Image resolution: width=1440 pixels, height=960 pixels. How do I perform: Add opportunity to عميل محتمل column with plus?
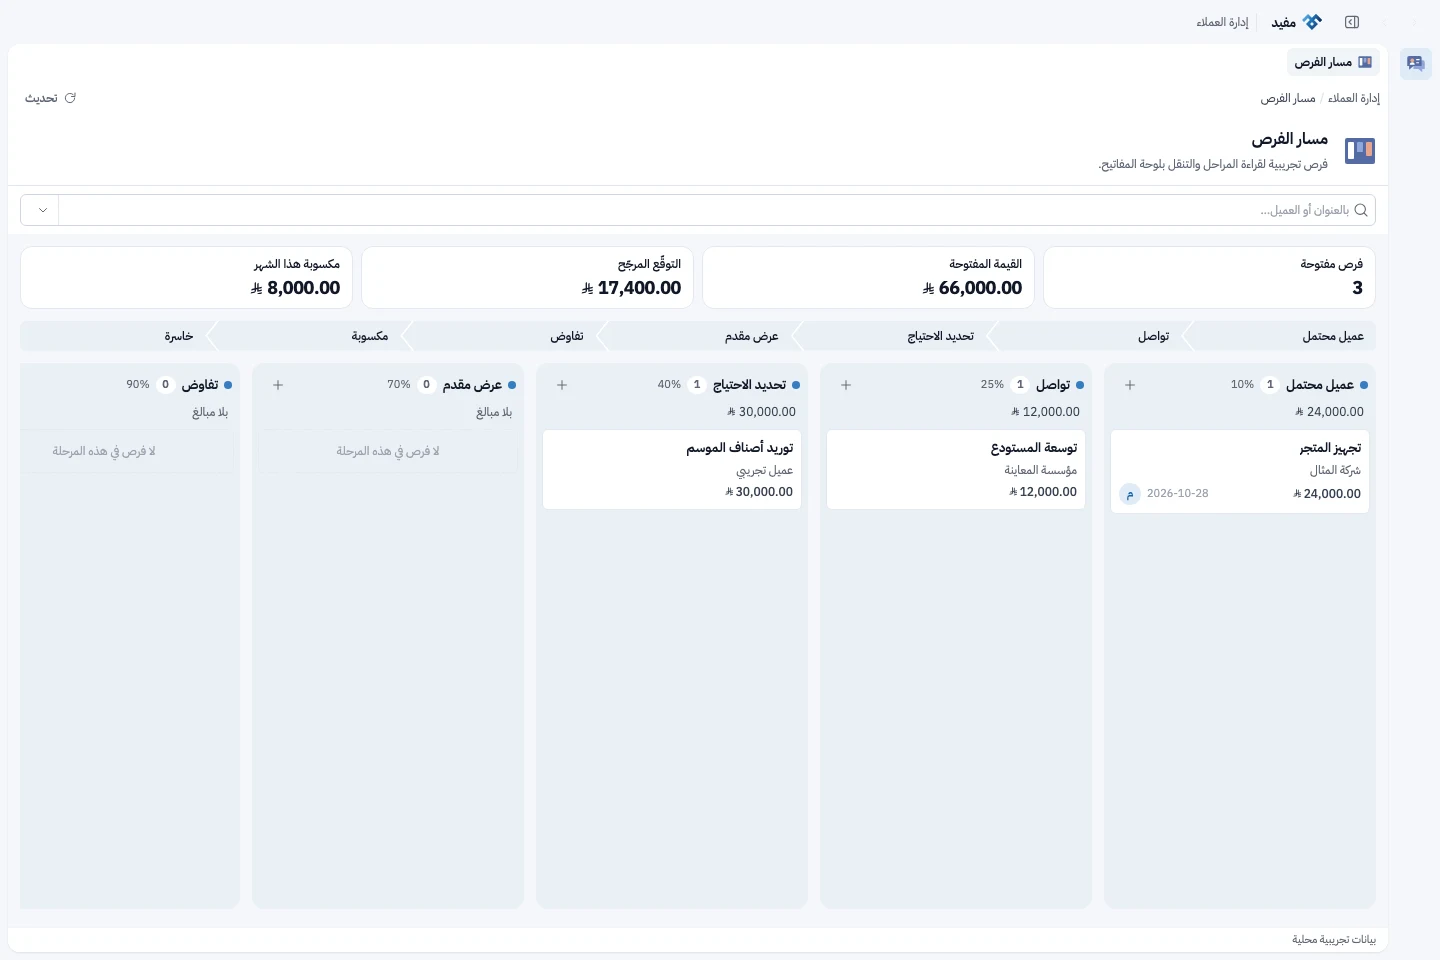[1130, 385]
